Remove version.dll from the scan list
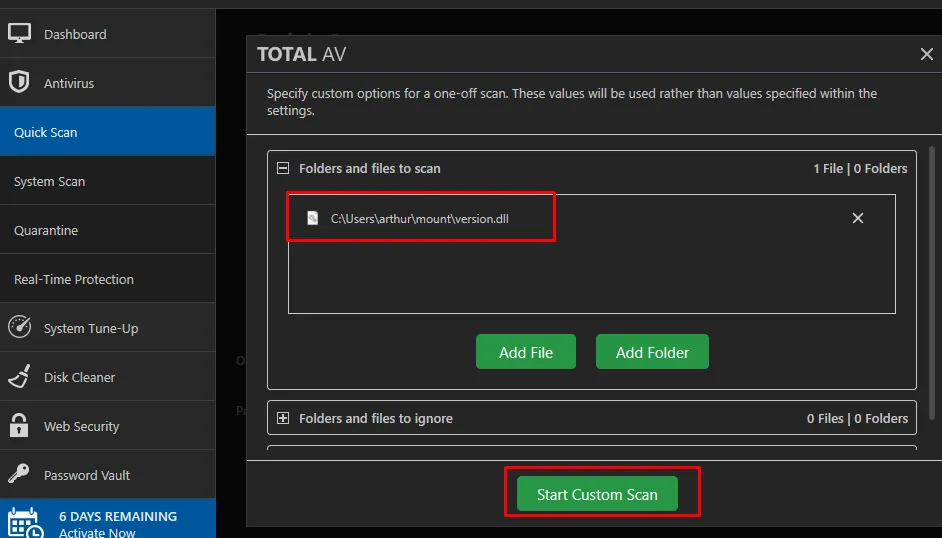 858,218
